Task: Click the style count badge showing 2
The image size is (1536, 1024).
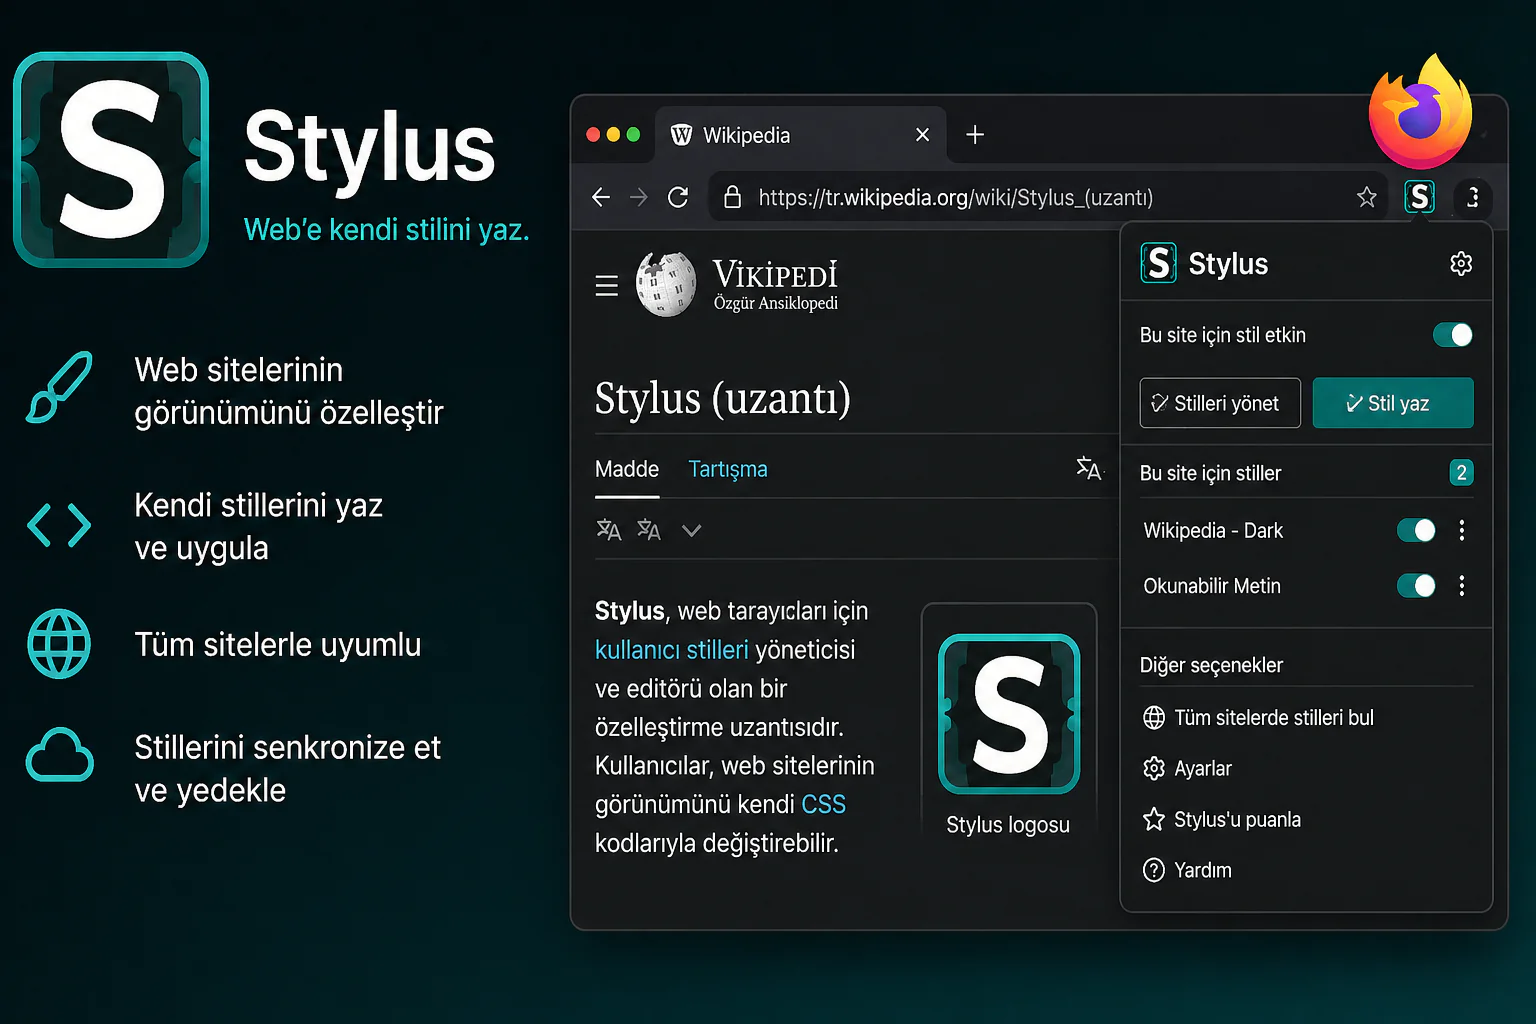Action: 1461,472
